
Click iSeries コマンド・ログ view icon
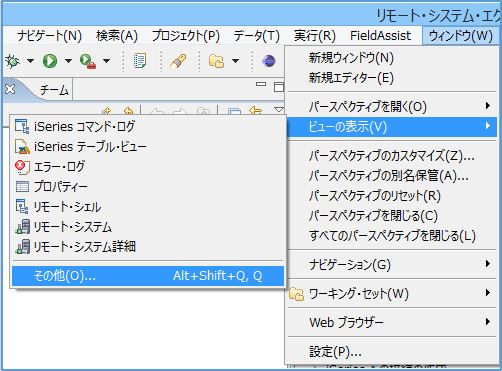[22, 126]
